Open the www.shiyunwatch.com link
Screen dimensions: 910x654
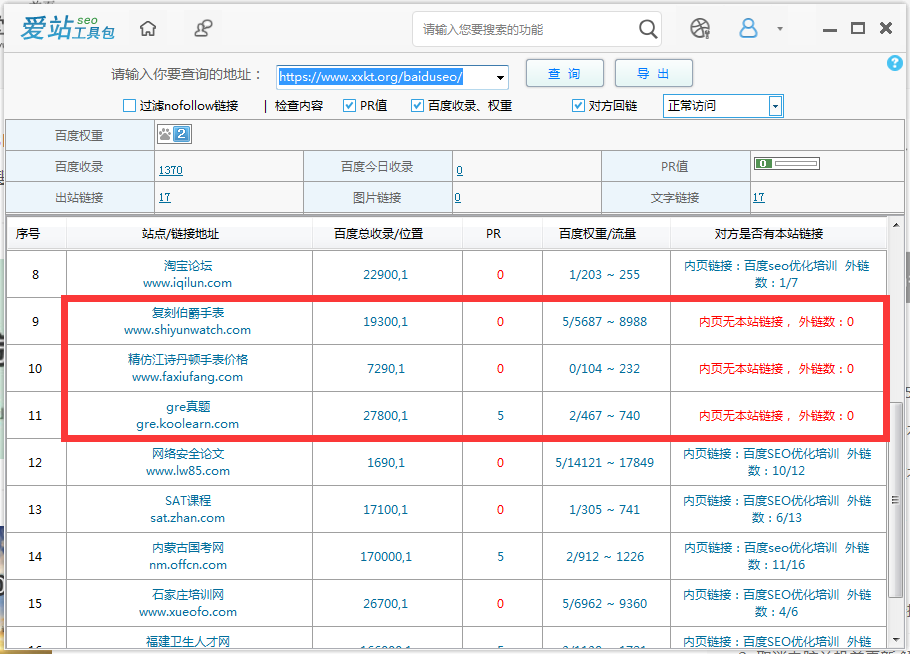187,330
